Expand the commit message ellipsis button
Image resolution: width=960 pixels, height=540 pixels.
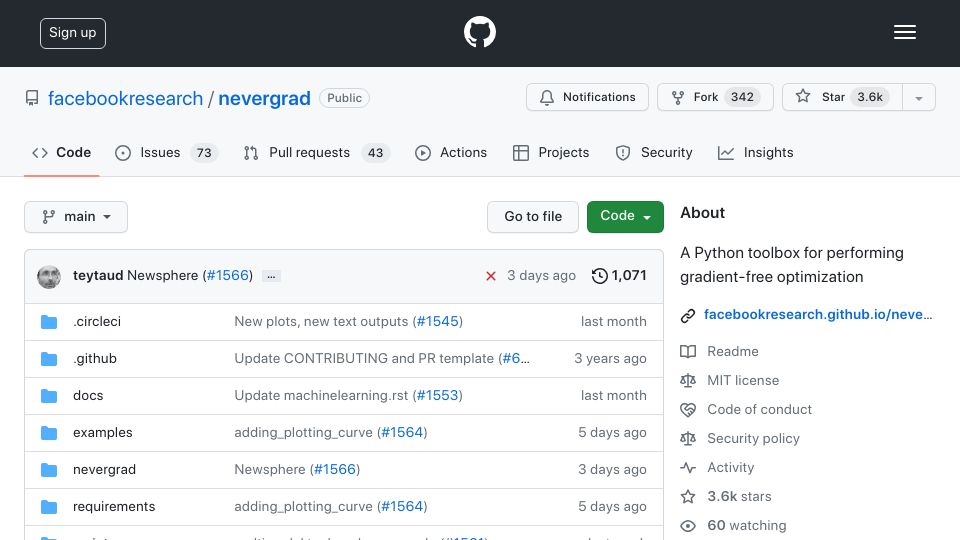(x=271, y=277)
